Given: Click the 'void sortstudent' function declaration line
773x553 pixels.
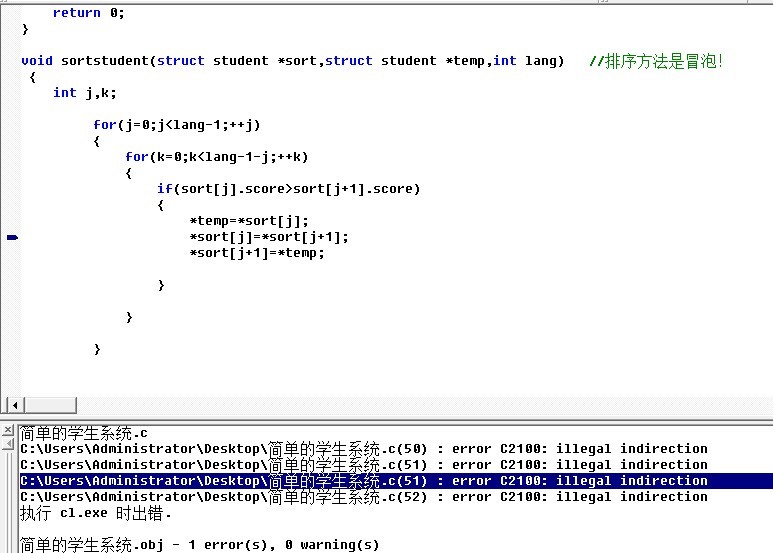Looking at the screenshot, I should coord(292,61).
